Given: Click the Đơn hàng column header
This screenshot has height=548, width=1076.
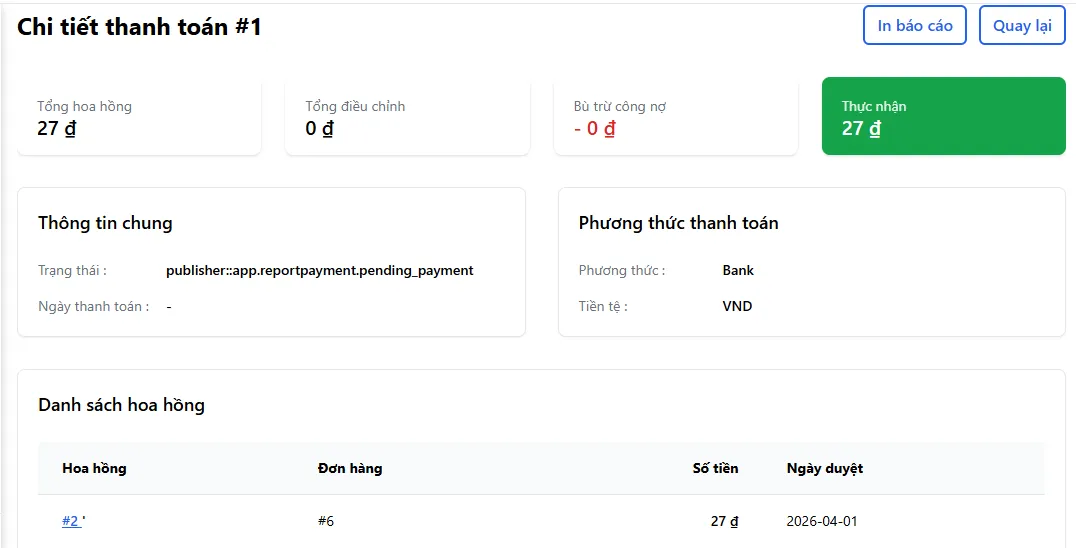Looking at the screenshot, I should [x=350, y=468].
